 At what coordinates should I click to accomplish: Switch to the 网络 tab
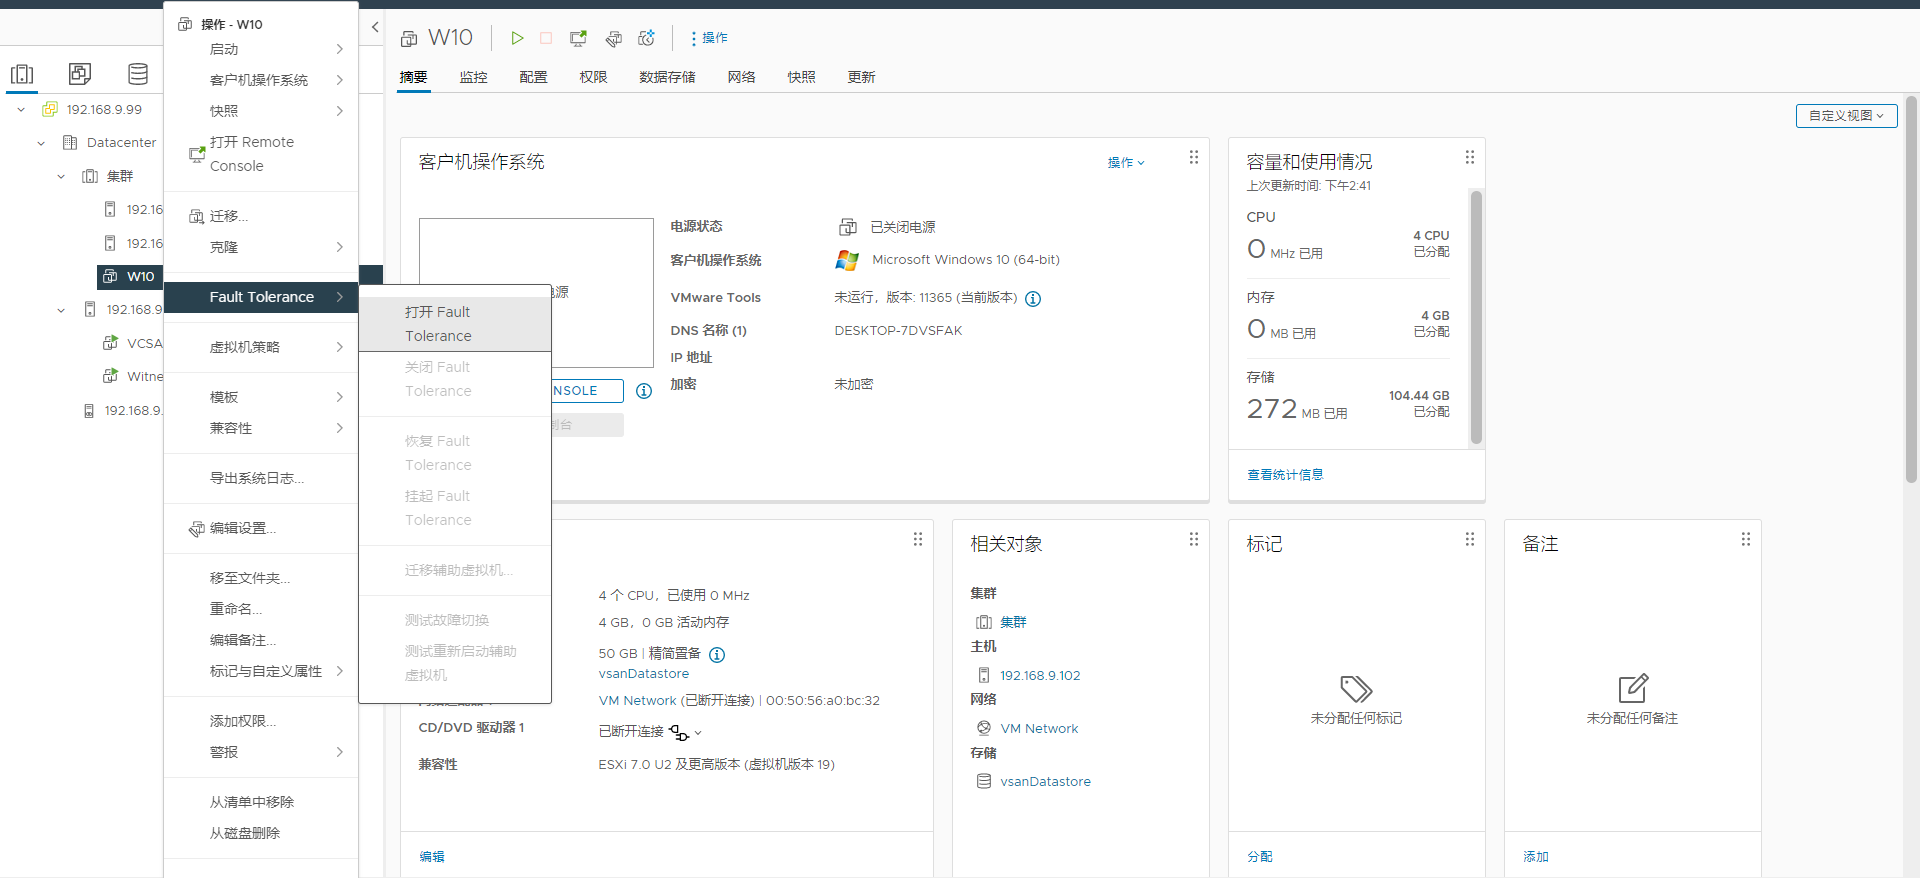[741, 77]
